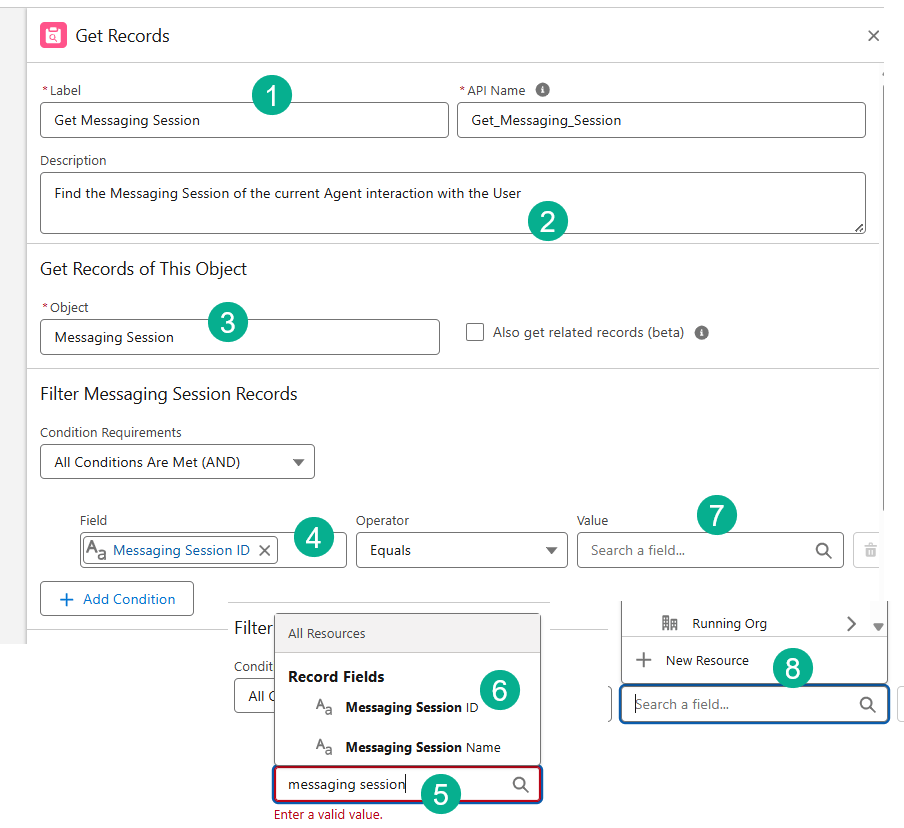This screenshot has width=904, height=828.
Task: Click the Add Condition button
Action: tap(117, 599)
